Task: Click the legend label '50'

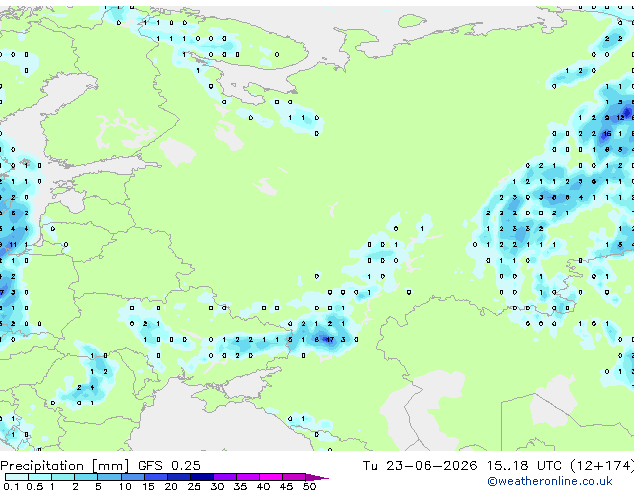Action: point(309,486)
